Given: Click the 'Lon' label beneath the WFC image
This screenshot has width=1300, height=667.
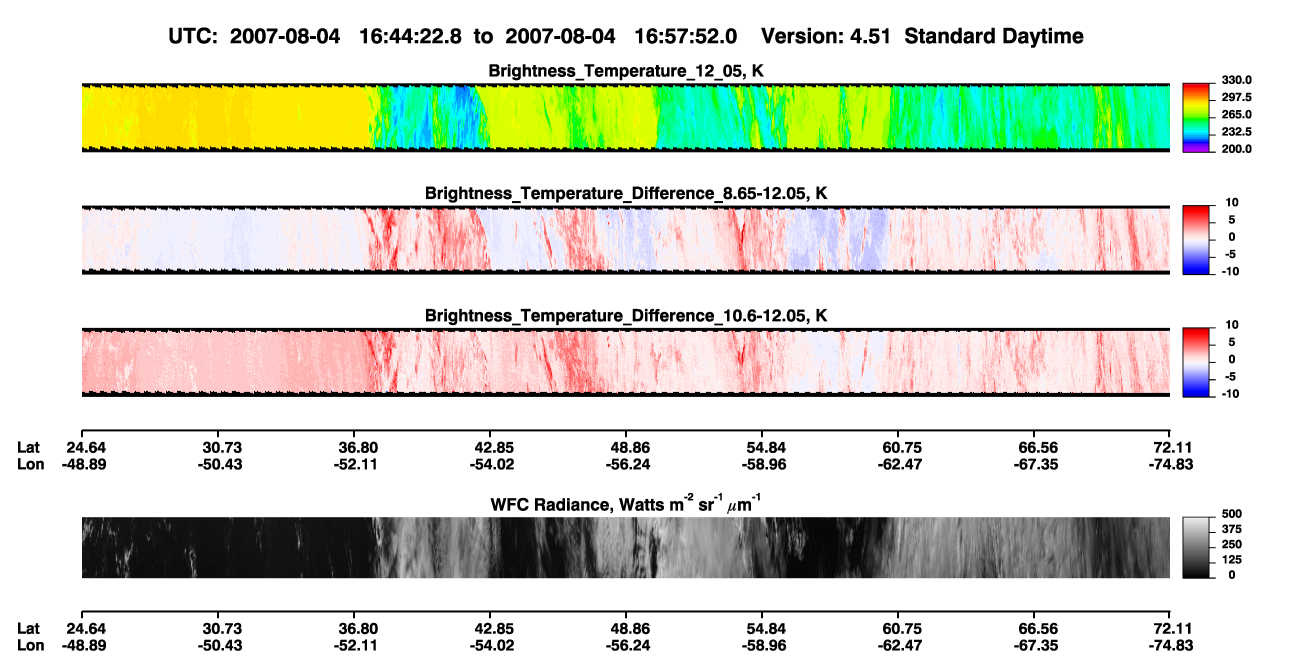Looking at the screenshot, I should (x=29, y=645).
